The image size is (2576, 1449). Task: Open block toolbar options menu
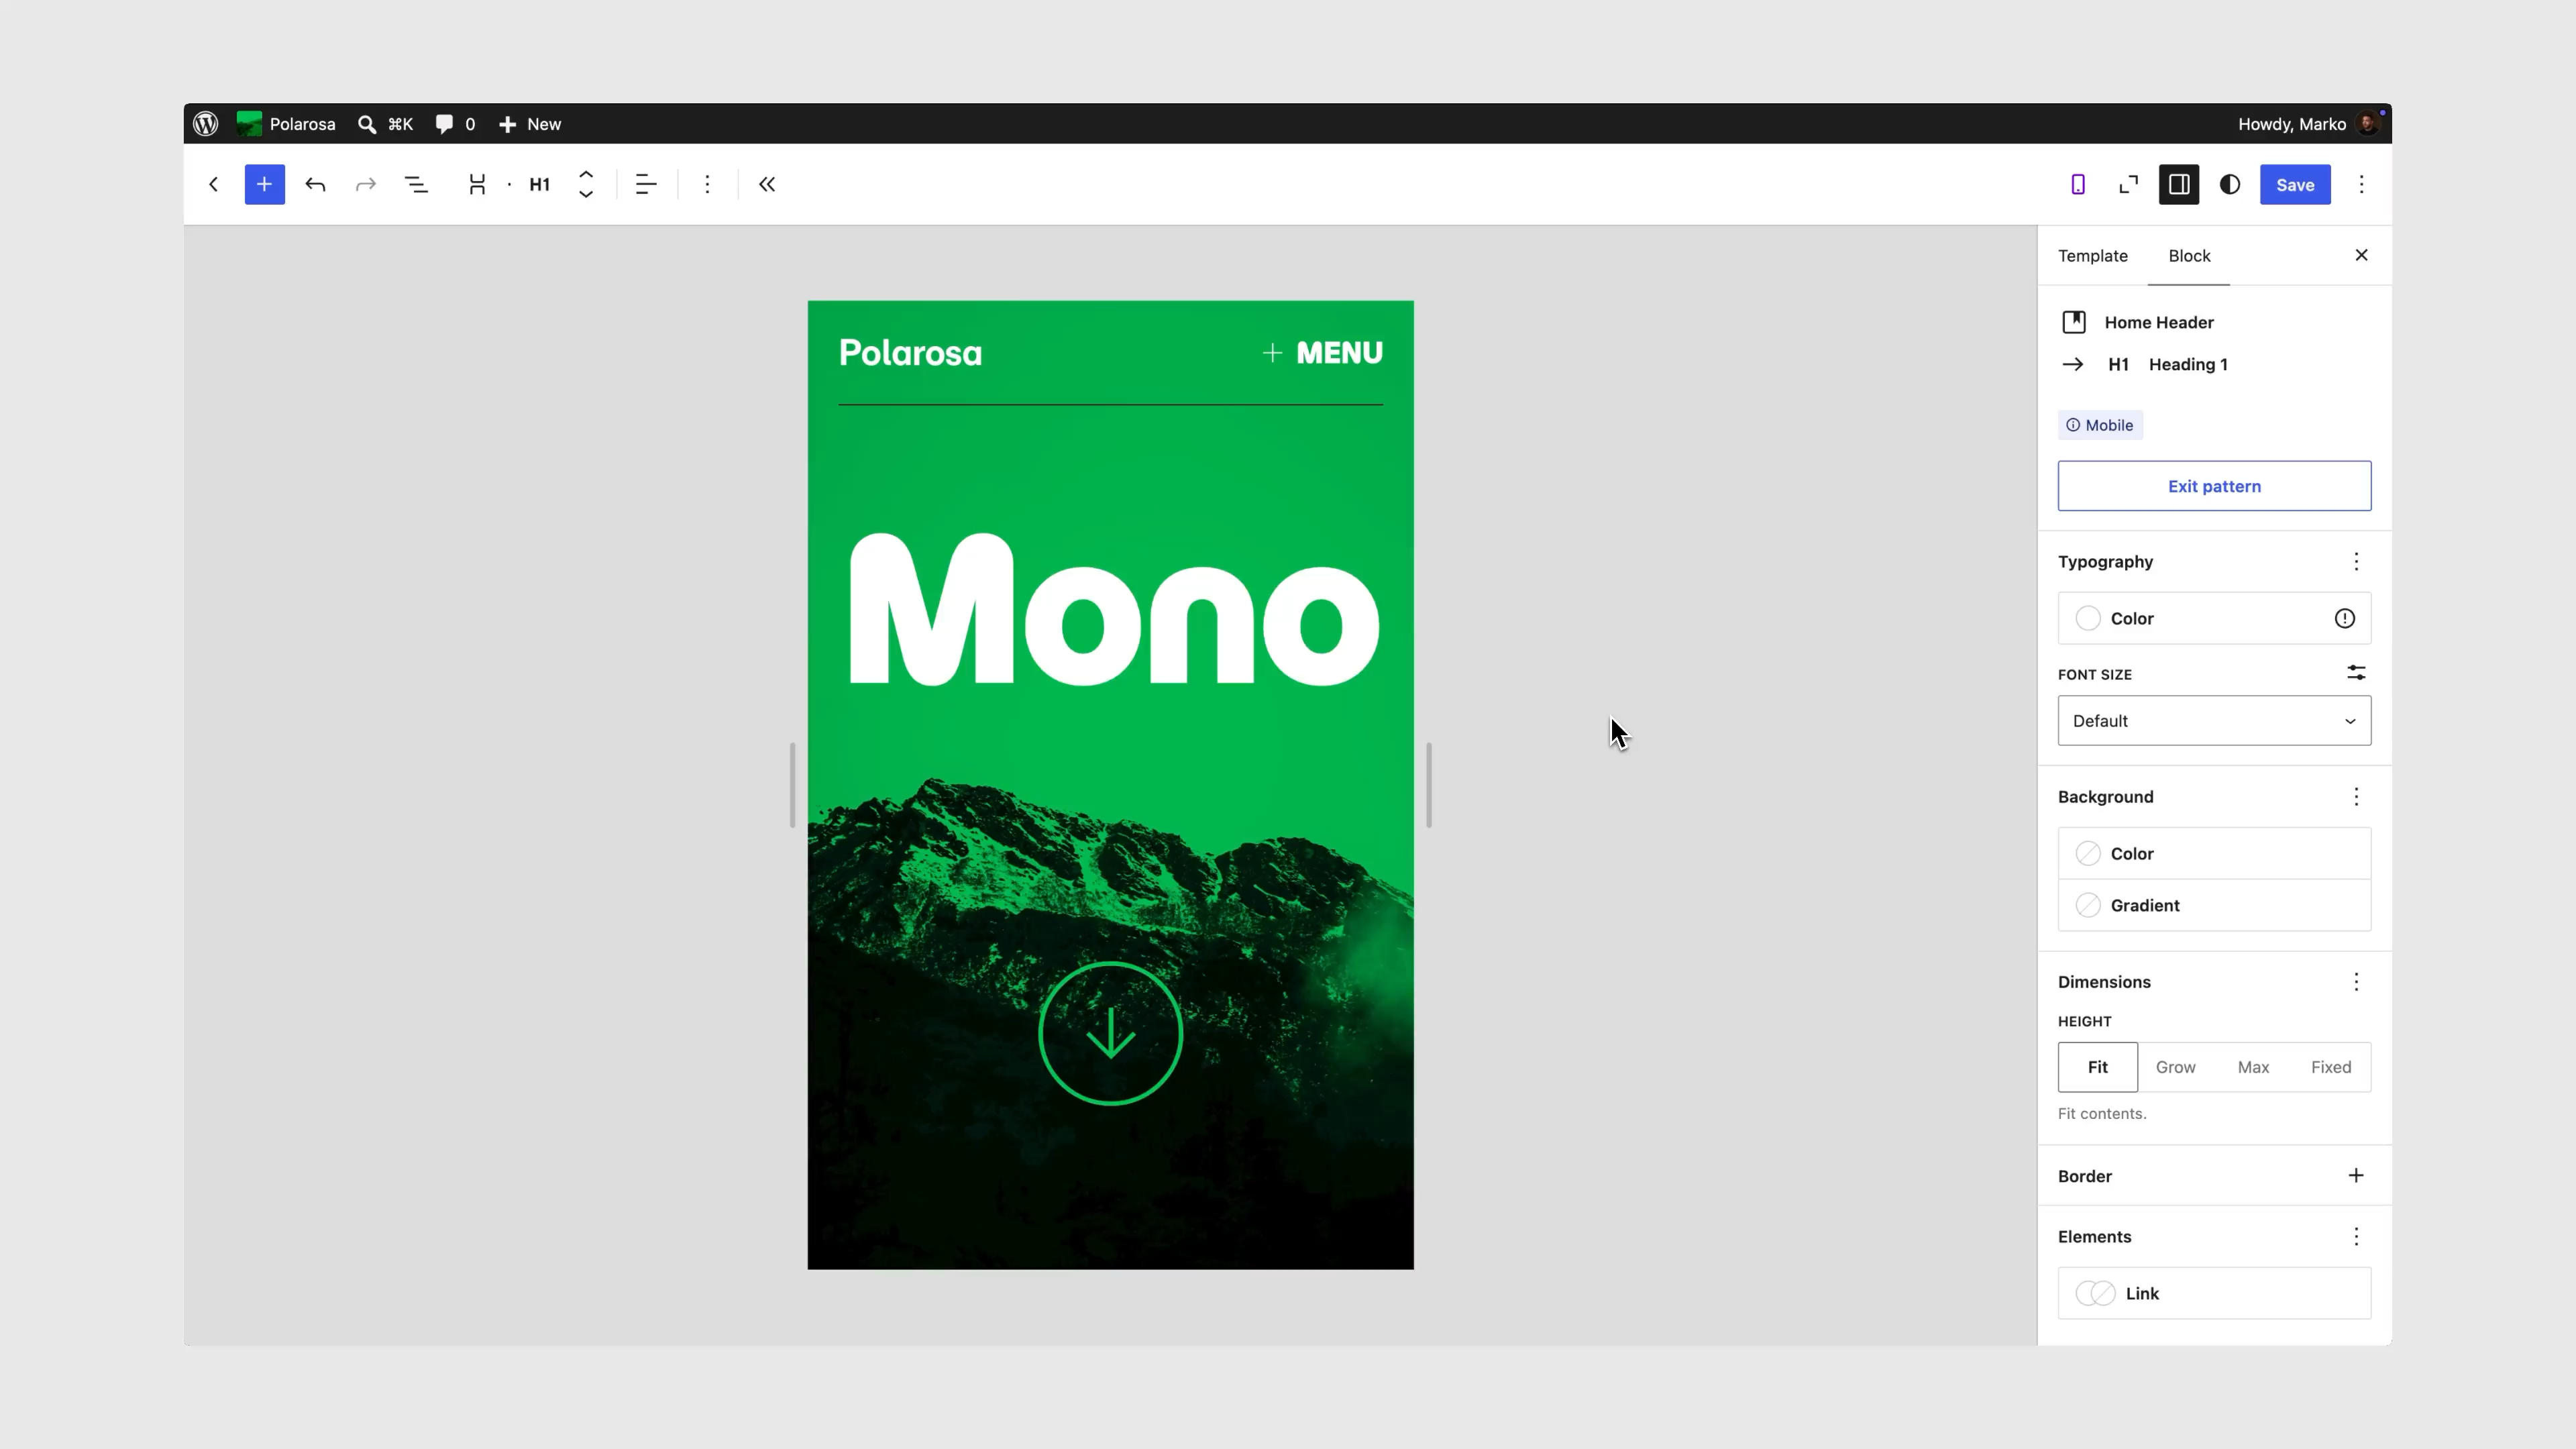tap(707, 184)
